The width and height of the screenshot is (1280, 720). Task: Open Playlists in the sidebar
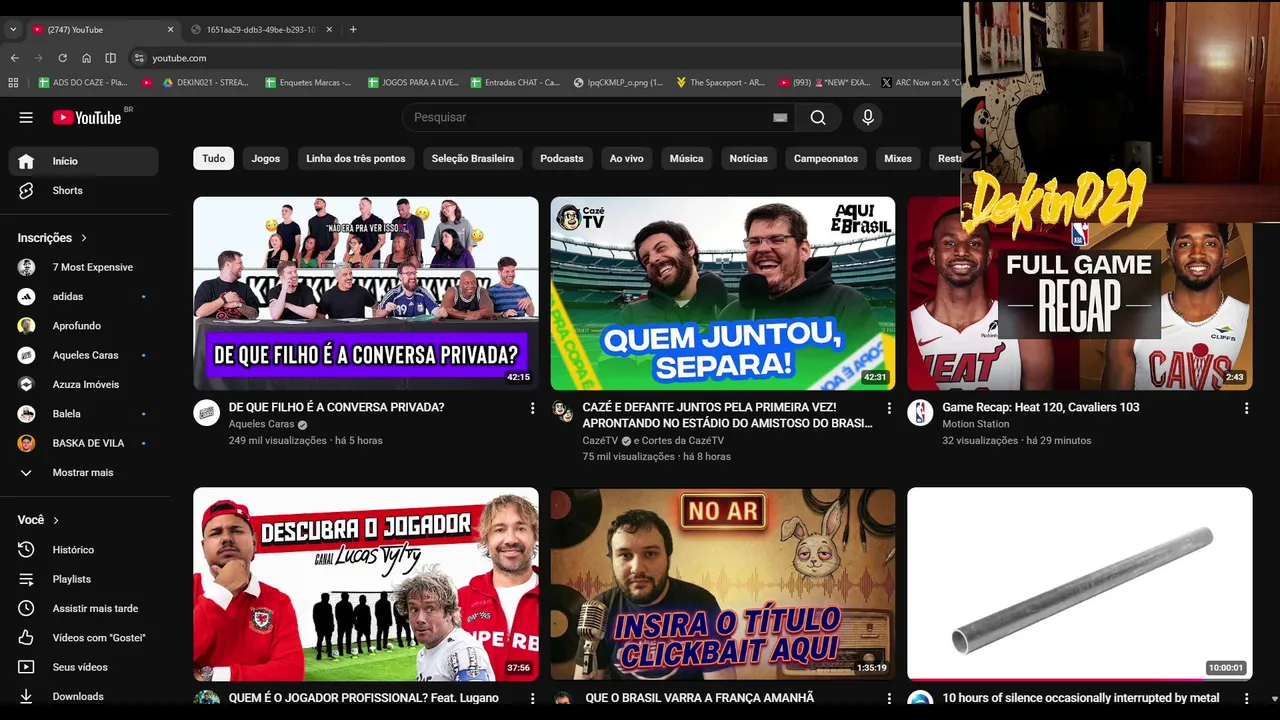[84, 579]
